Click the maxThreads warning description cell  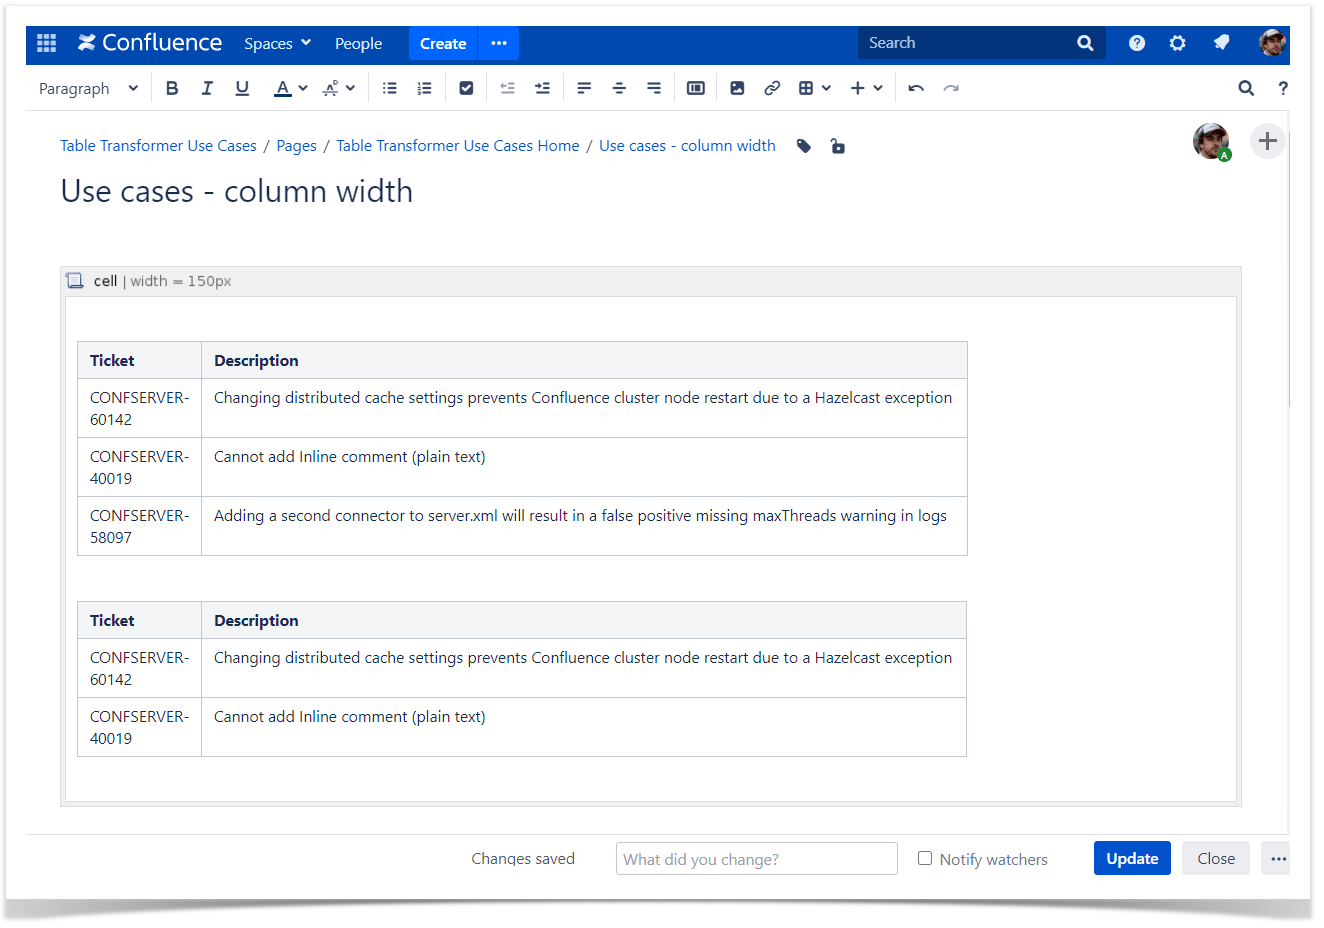(584, 526)
